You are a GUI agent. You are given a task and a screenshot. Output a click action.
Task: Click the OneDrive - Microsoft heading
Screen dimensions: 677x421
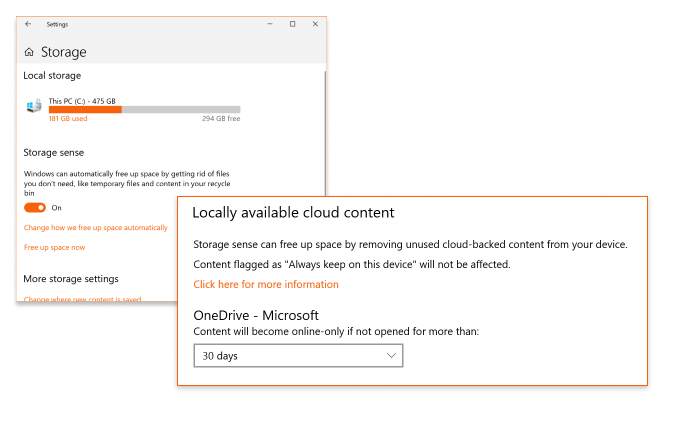256,316
